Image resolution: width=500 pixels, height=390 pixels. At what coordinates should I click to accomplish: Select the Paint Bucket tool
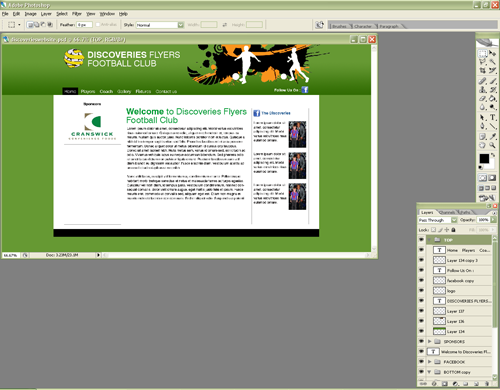tap(492, 98)
